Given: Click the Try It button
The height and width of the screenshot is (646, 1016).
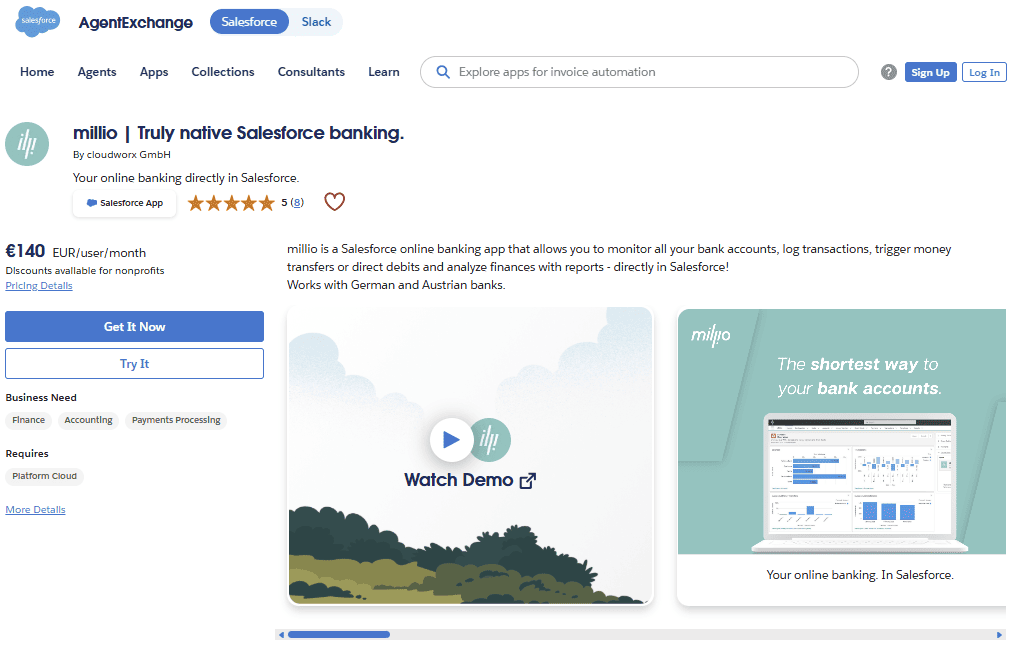Looking at the screenshot, I should coord(134,363).
